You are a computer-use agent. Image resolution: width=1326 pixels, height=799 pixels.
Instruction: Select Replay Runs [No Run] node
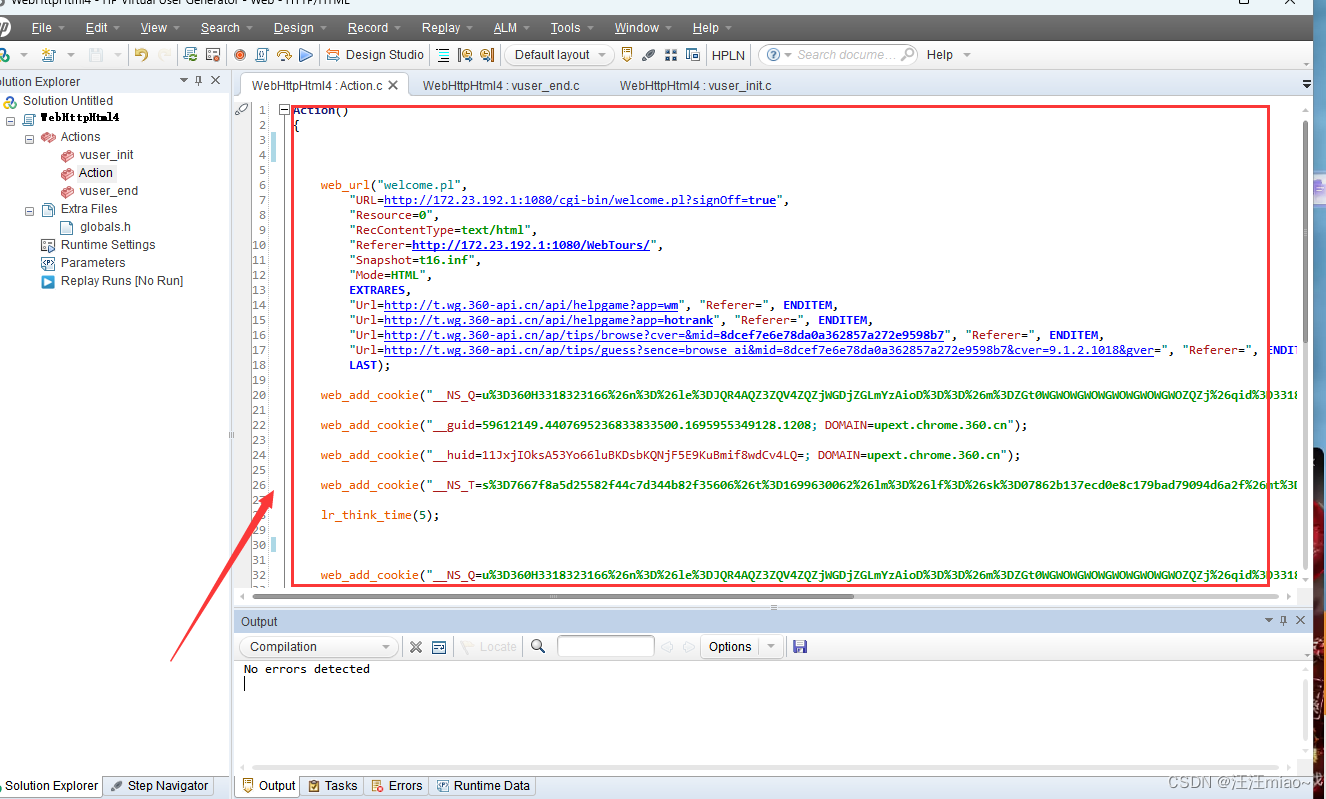[x=122, y=281]
